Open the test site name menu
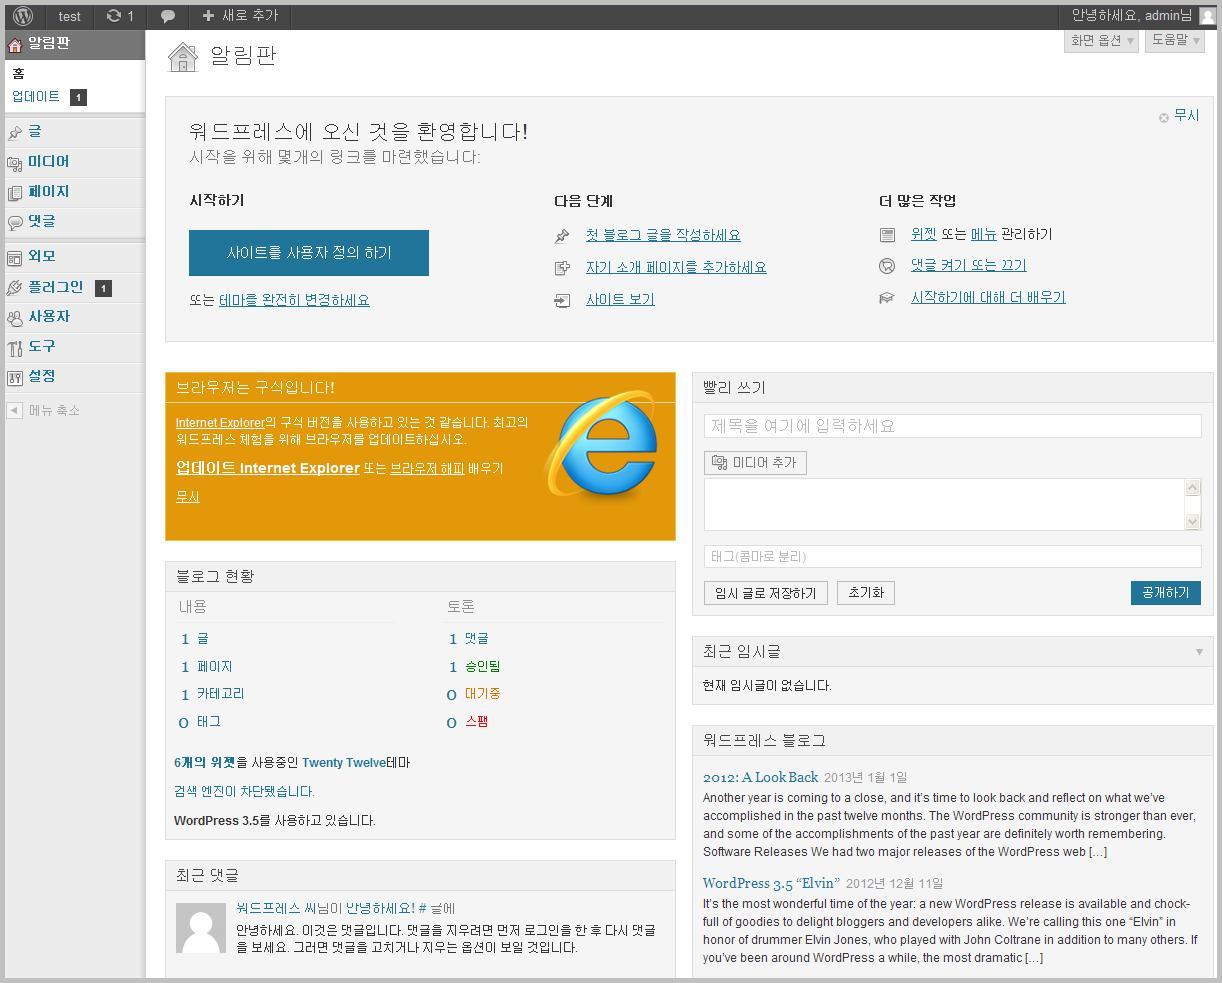This screenshot has width=1222, height=983. (x=70, y=16)
